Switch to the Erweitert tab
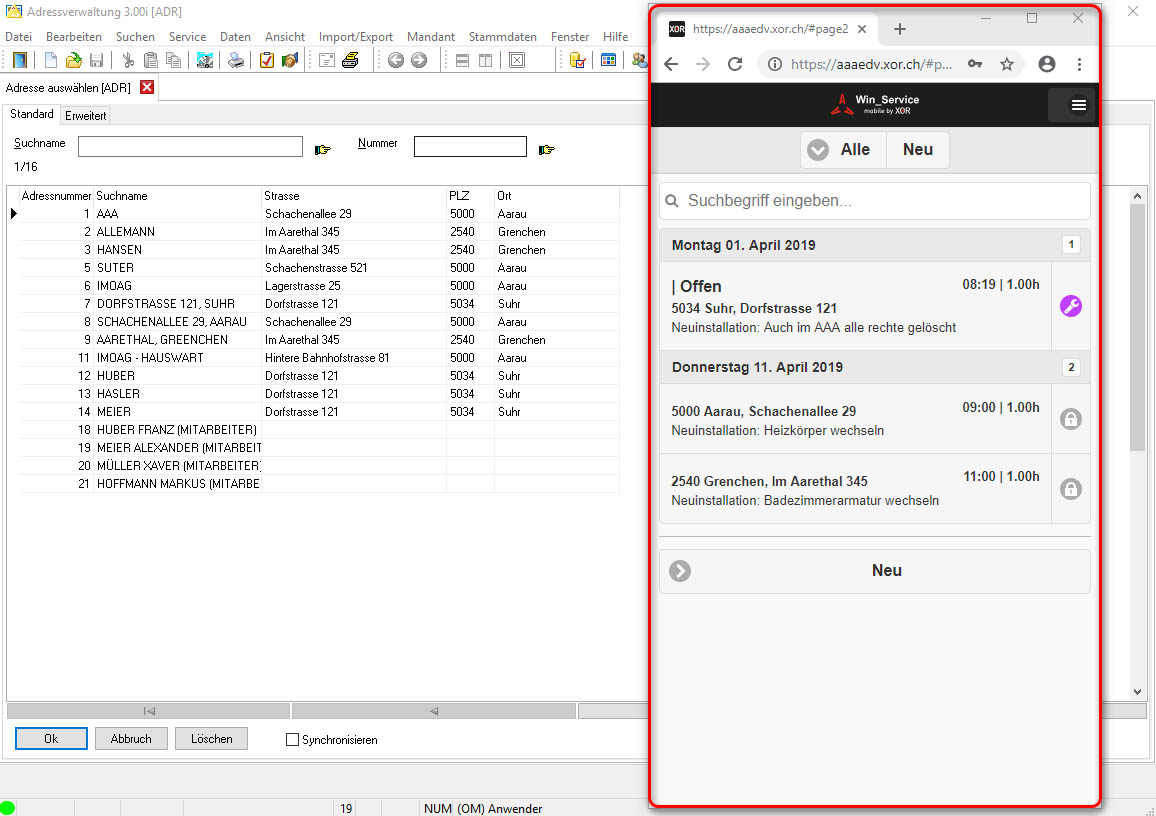 click(x=86, y=115)
